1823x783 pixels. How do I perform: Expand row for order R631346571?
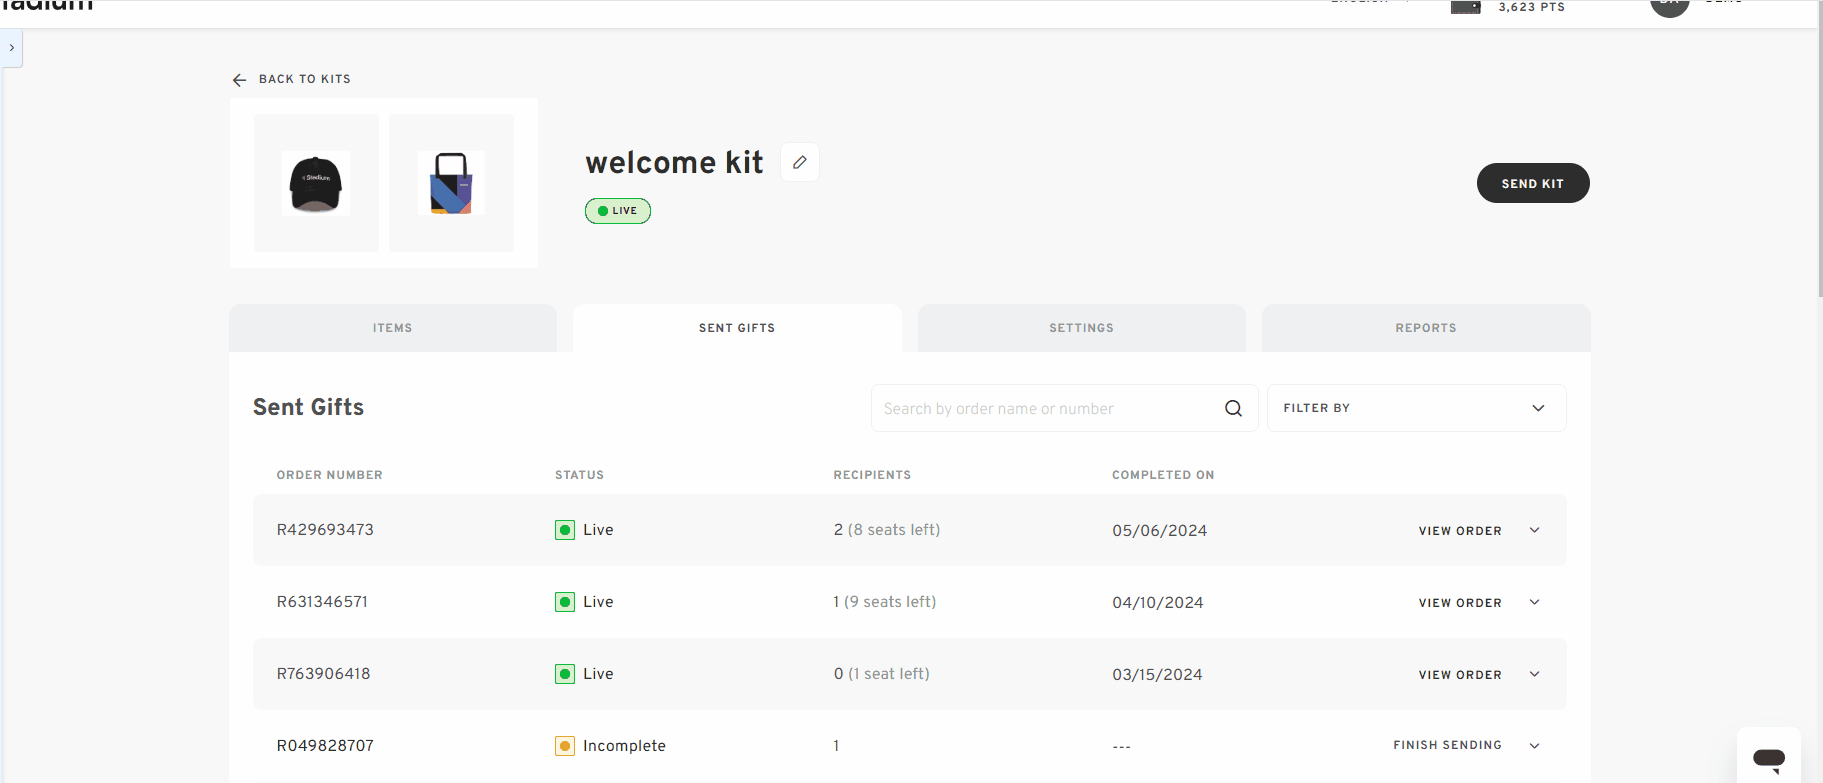click(1535, 602)
